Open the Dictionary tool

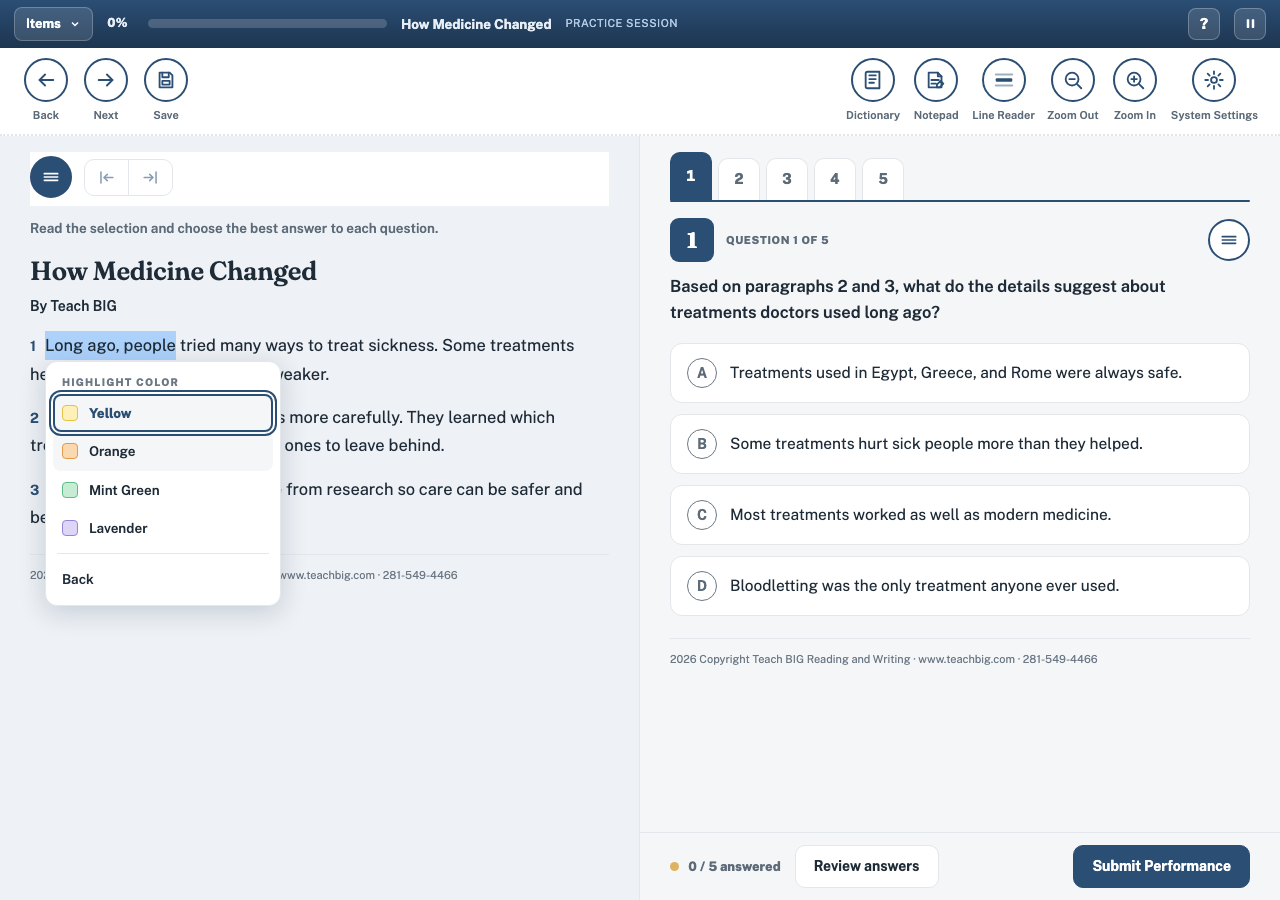pyautogui.click(x=873, y=80)
